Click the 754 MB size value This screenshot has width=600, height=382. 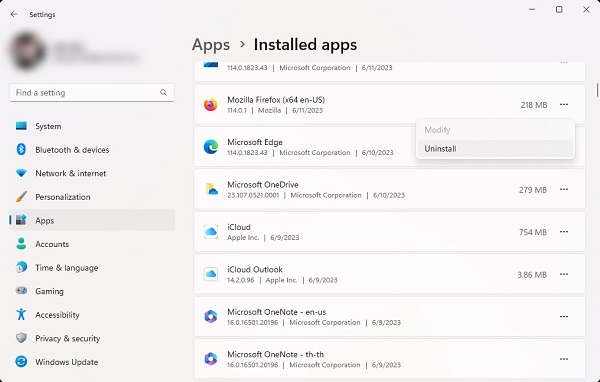(533, 232)
